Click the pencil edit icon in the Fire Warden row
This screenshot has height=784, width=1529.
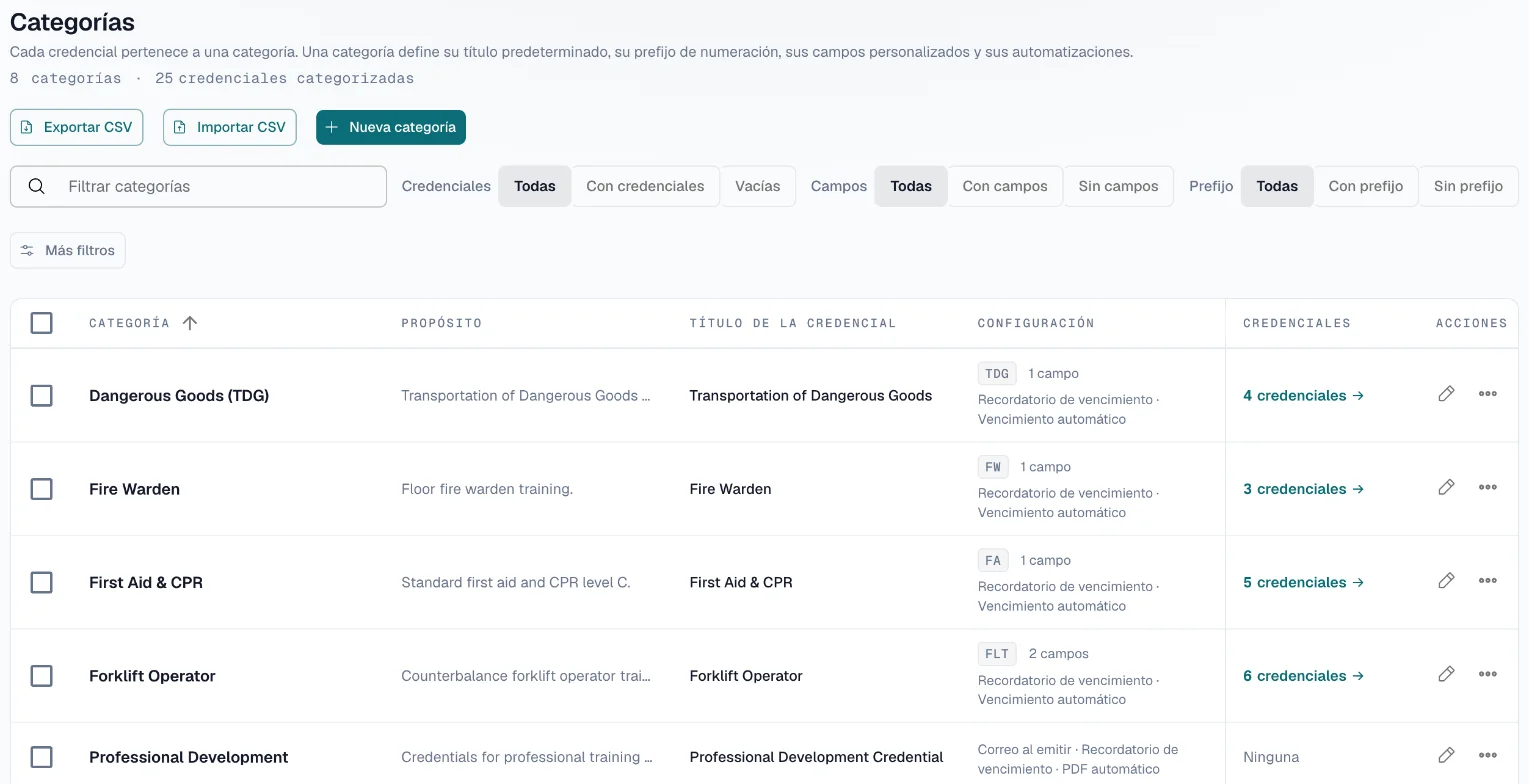pyautogui.click(x=1446, y=487)
